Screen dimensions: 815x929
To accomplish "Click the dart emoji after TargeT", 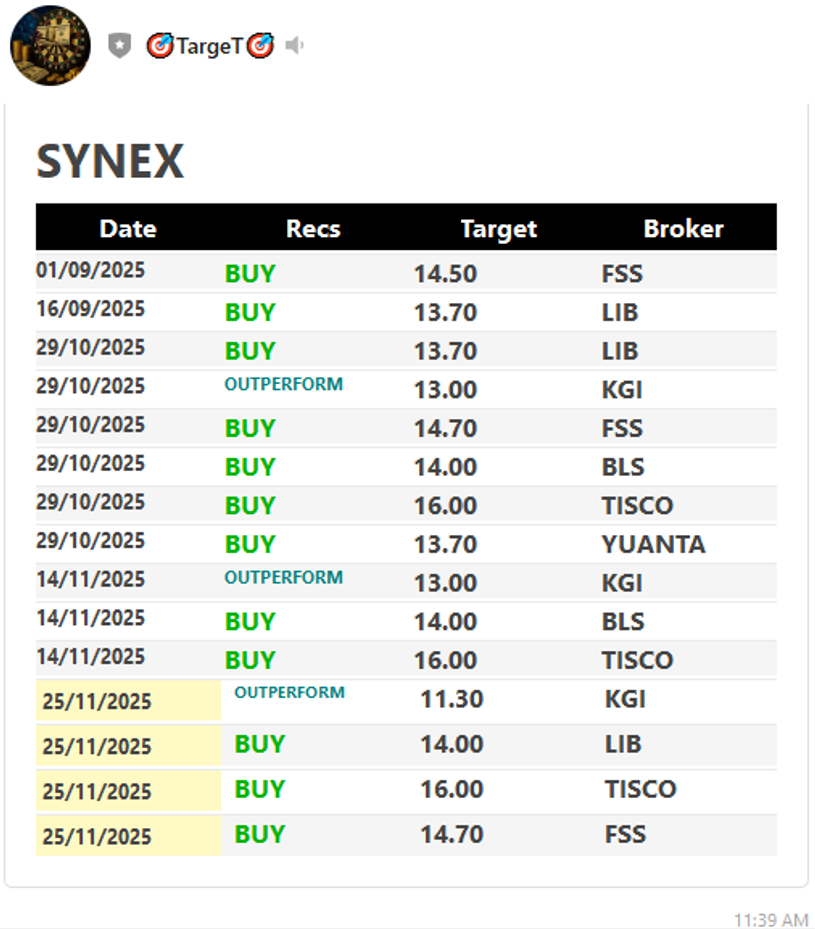I will [x=260, y=45].
